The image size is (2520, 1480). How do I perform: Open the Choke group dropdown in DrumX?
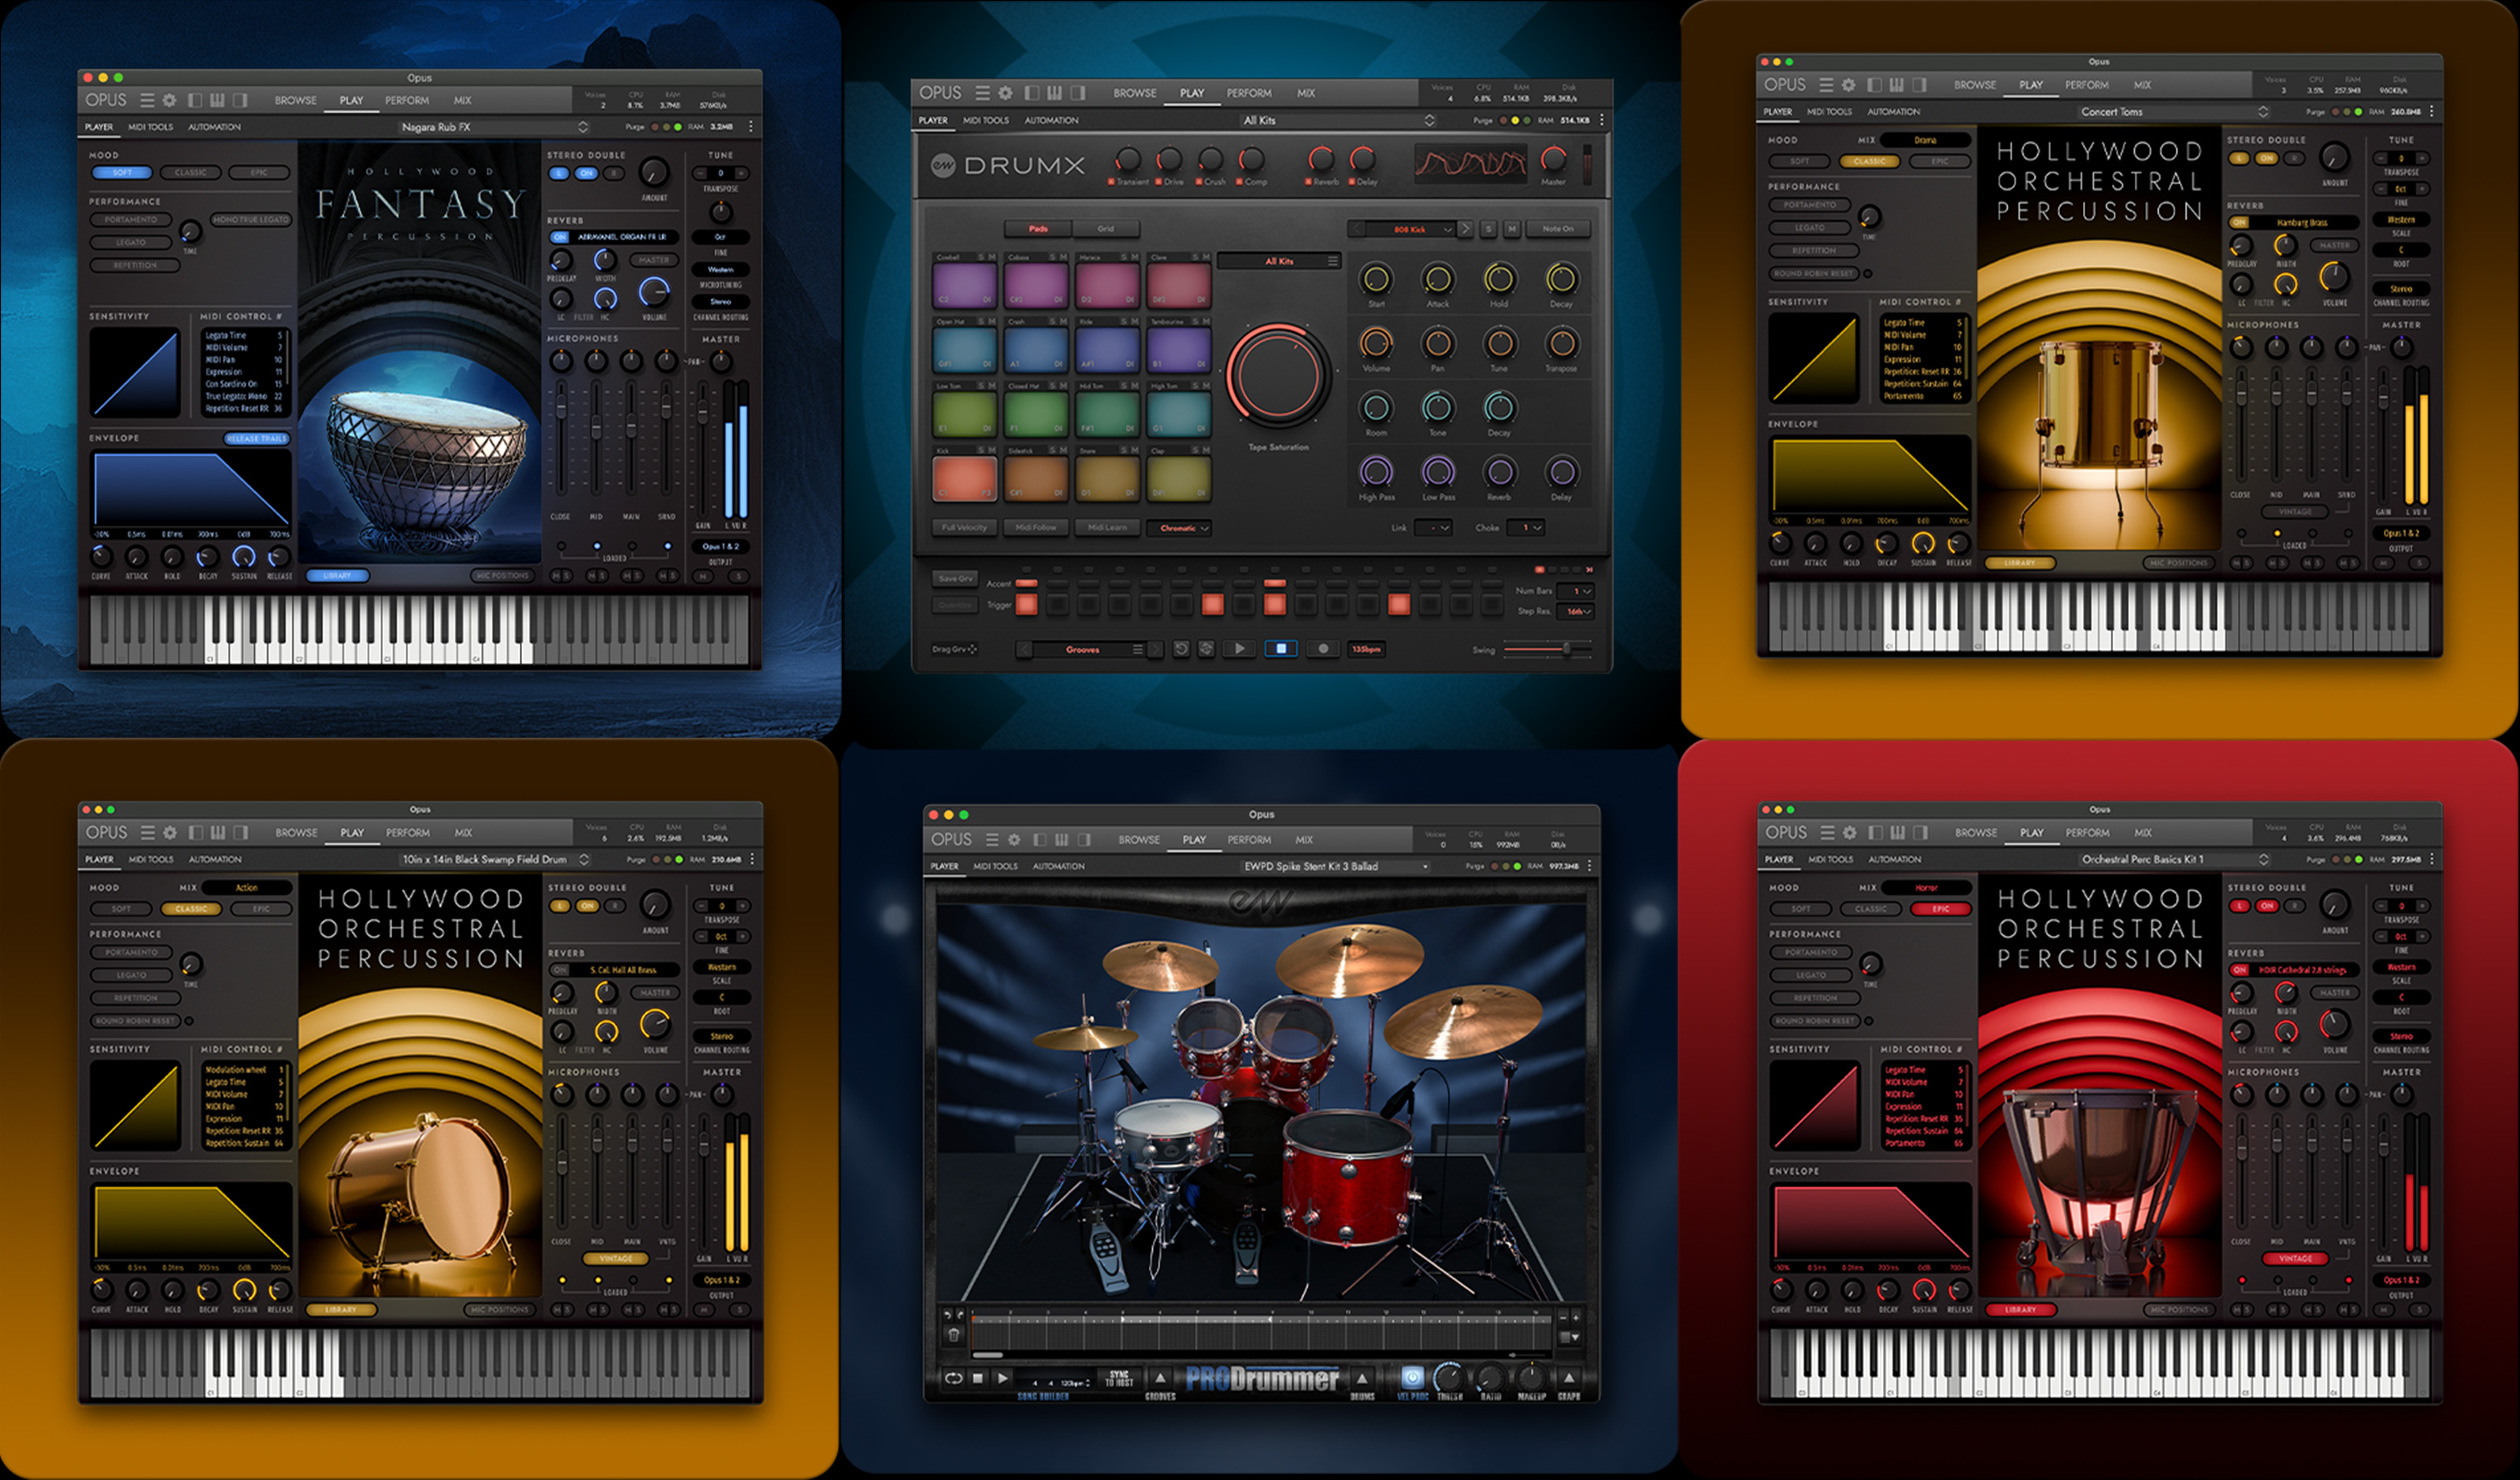click(x=1526, y=528)
